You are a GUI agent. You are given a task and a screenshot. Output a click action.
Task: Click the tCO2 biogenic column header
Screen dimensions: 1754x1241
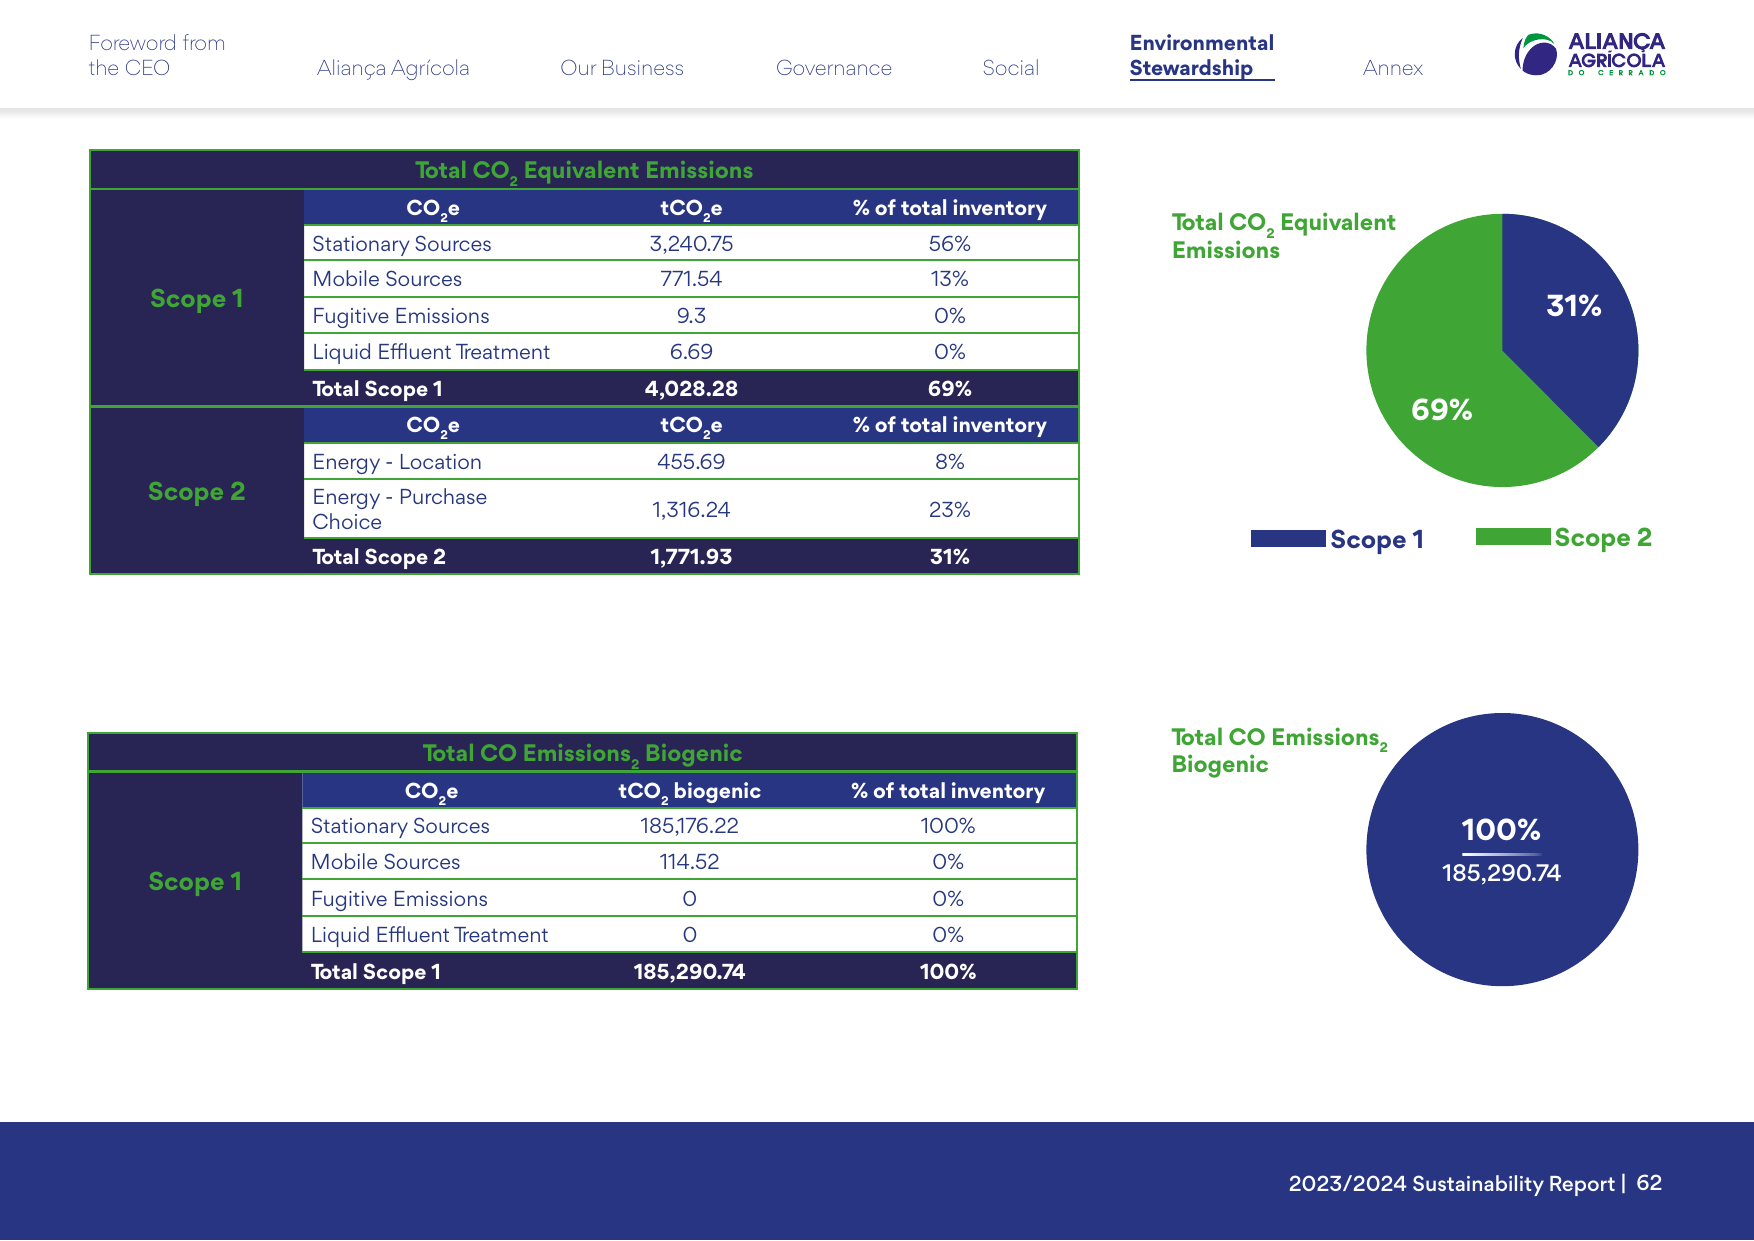(x=689, y=792)
